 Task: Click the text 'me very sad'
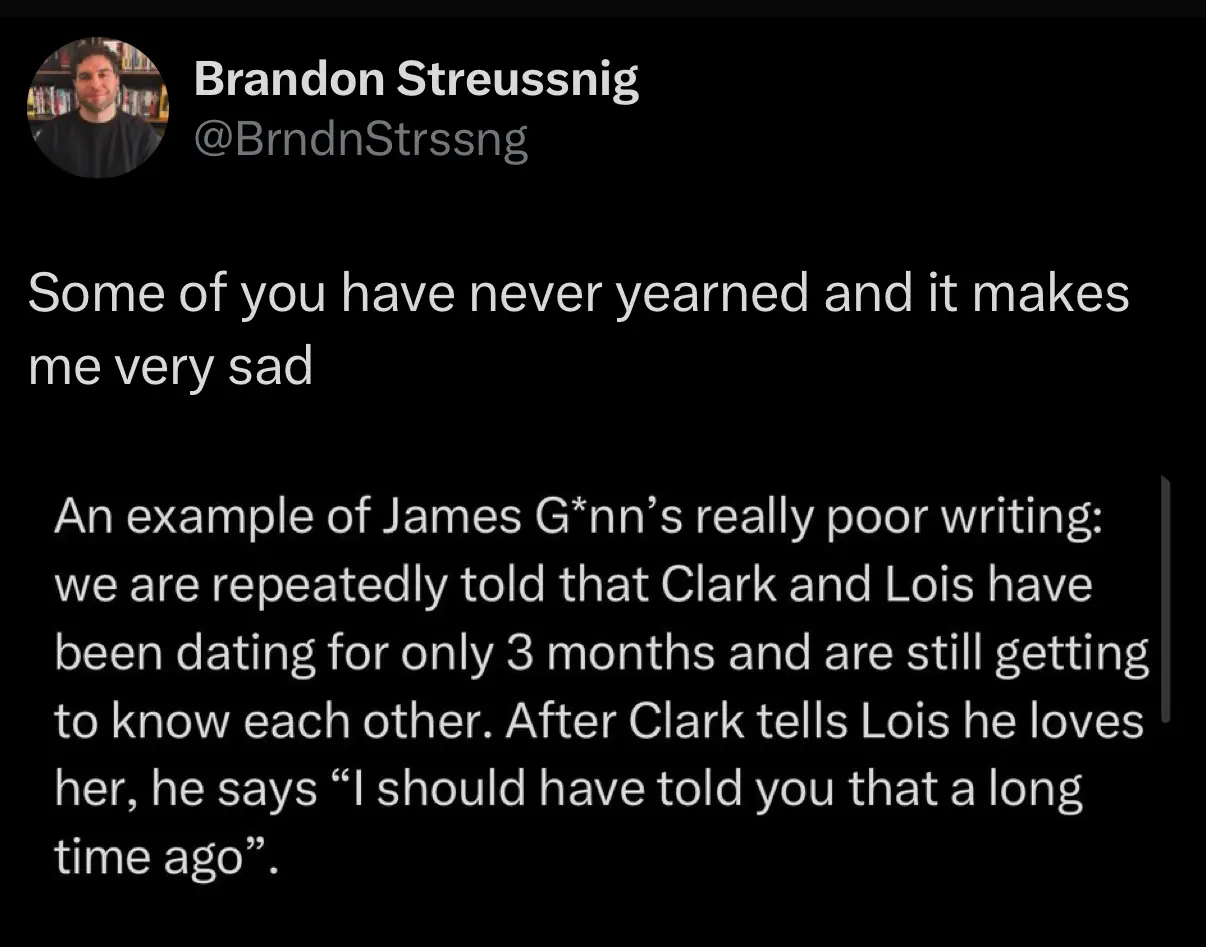(170, 368)
